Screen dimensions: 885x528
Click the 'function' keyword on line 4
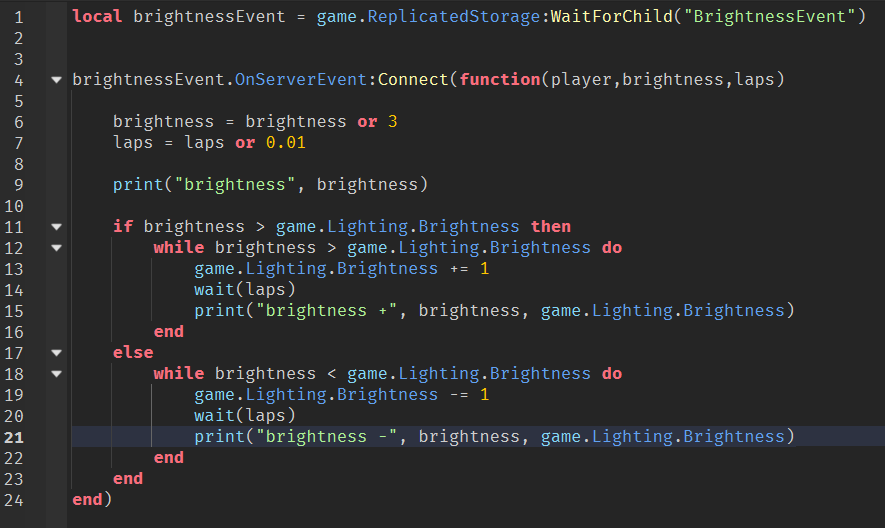pos(500,80)
